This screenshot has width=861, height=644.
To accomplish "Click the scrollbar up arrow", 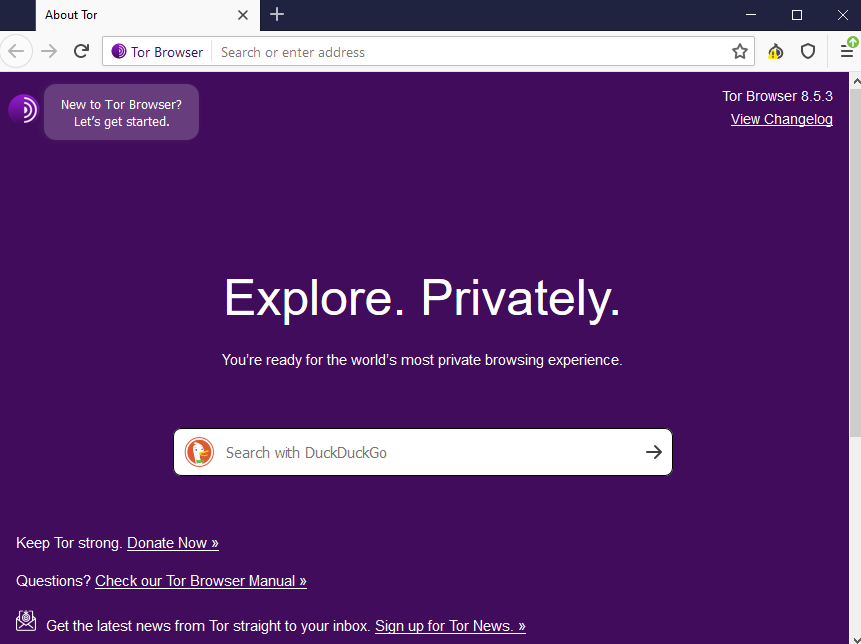I will 856,81.
